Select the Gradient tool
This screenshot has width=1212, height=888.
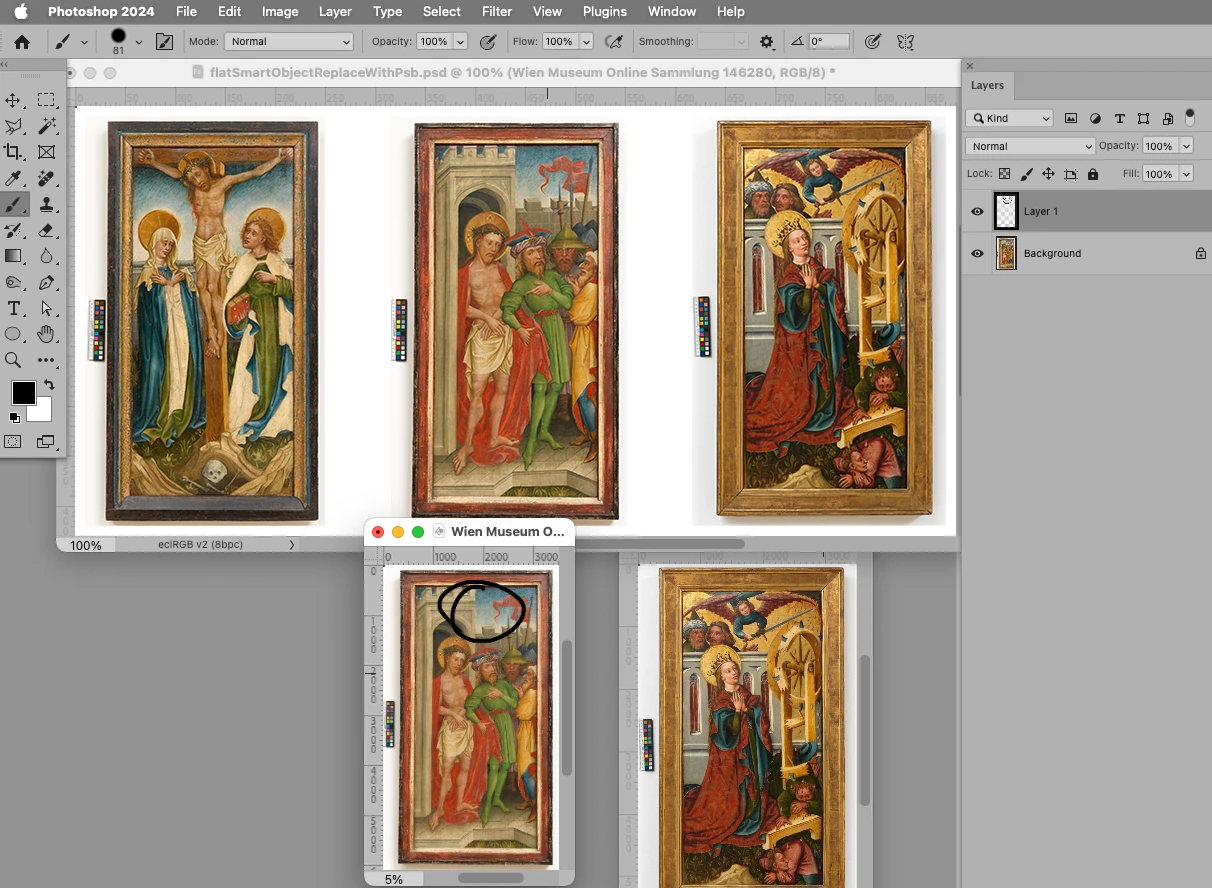(x=14, y=256)
